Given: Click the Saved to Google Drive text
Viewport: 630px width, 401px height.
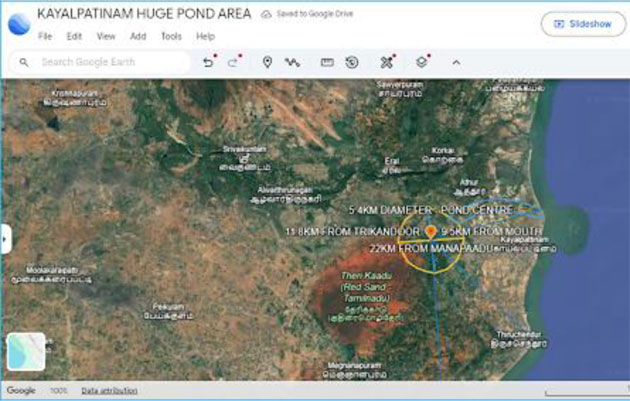Looking at the screenshot, I should click(315, 14).
